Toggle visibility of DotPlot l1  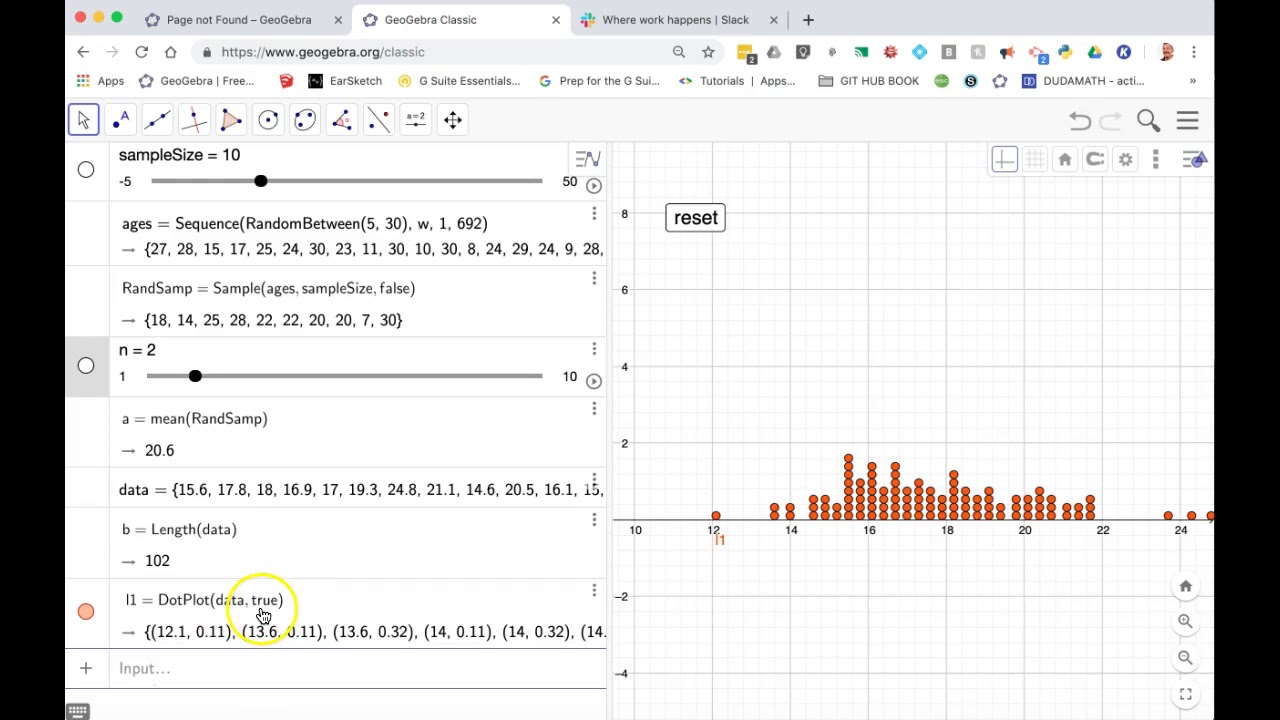[x=86, y=611]
